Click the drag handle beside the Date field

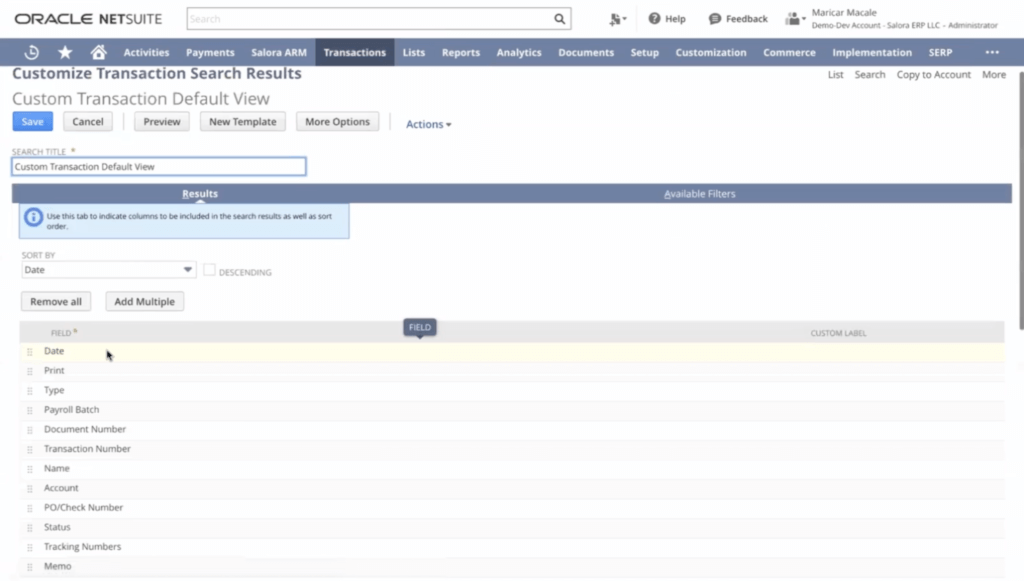30,352
